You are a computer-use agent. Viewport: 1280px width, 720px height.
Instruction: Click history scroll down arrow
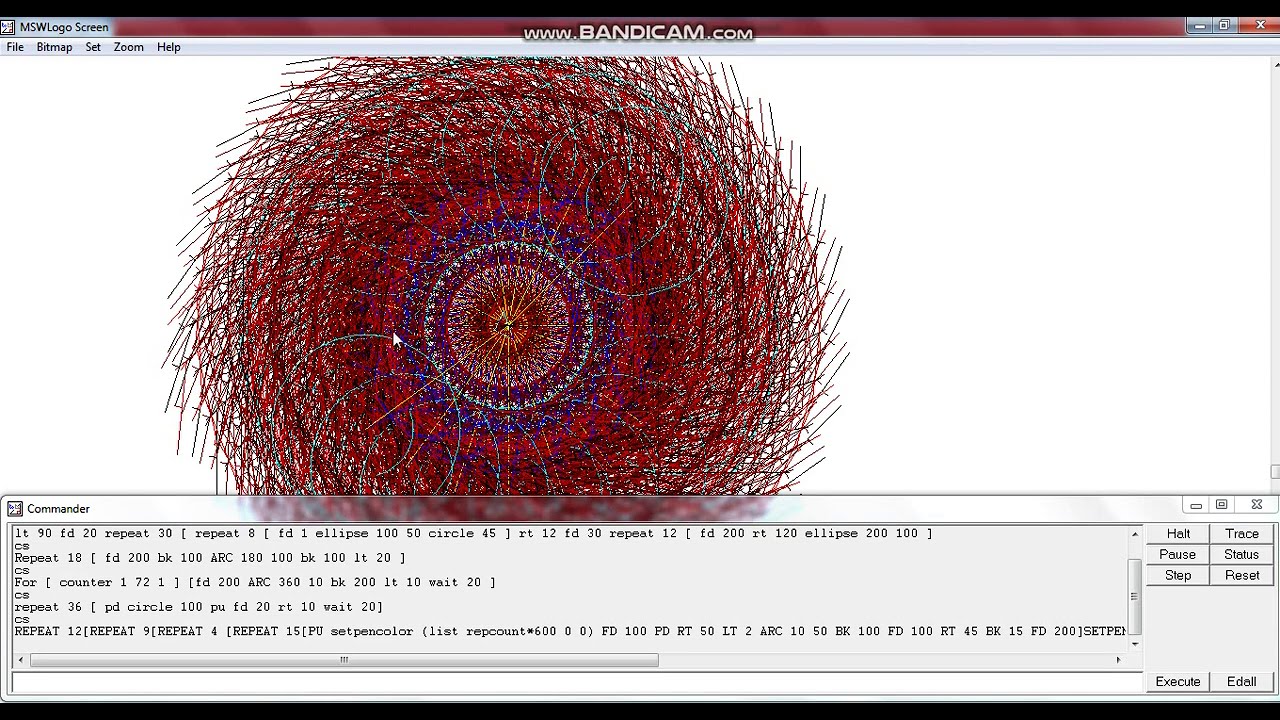(1134, 644)
